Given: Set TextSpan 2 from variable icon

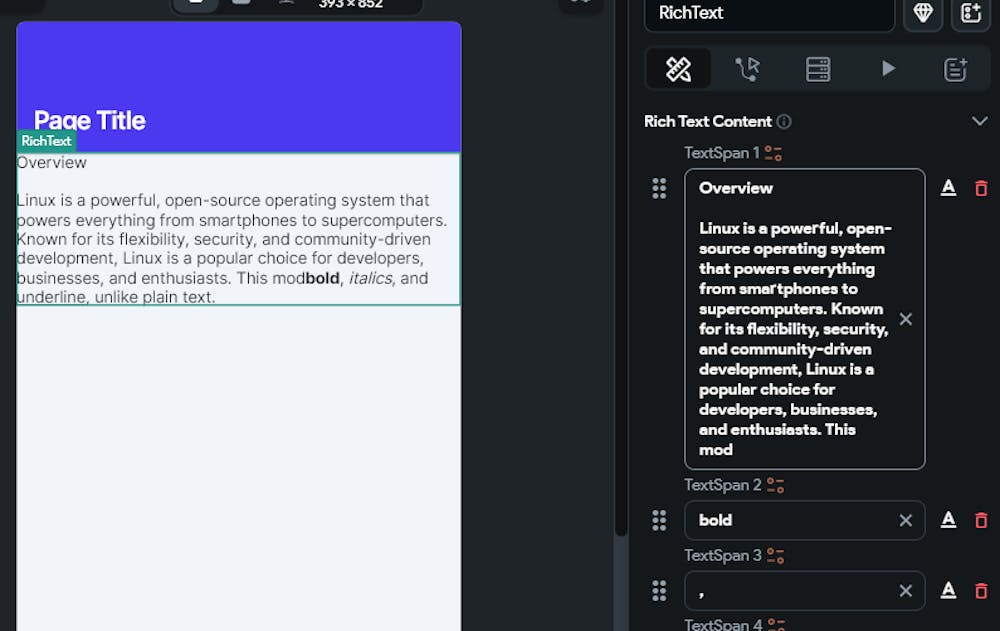Looking at the screenshot, I should 776,486.
